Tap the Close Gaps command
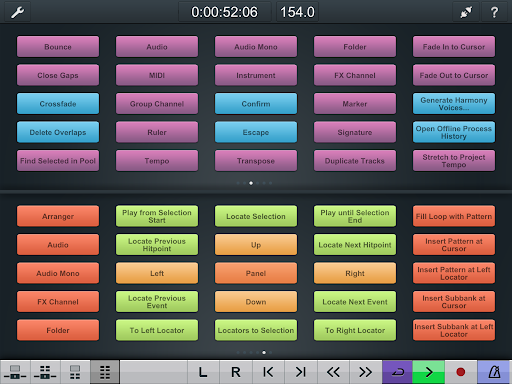Image resolution: width=512 pixels, height=384 pixels. coord(58,75)
